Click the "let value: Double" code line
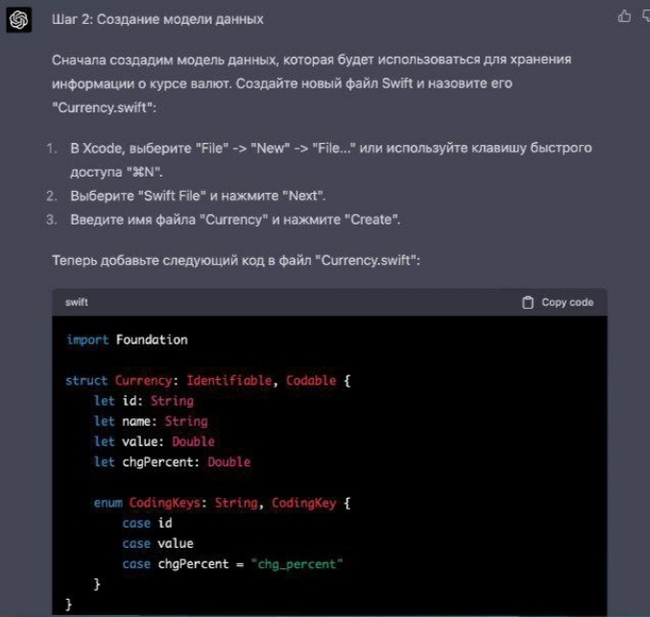The height and width of the screenshot is (617, 650). coord(154,442)
